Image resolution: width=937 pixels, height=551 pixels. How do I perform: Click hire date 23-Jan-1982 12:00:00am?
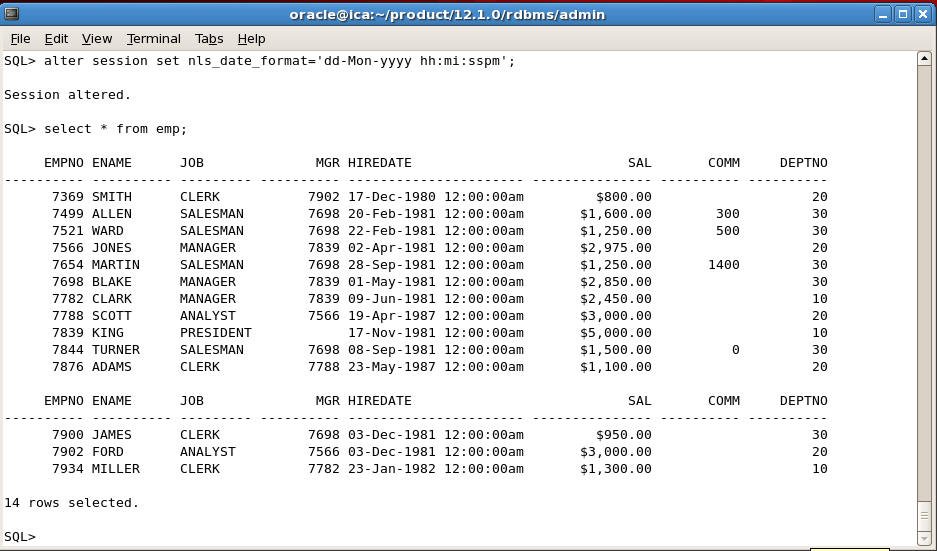[x=436, y=469]
